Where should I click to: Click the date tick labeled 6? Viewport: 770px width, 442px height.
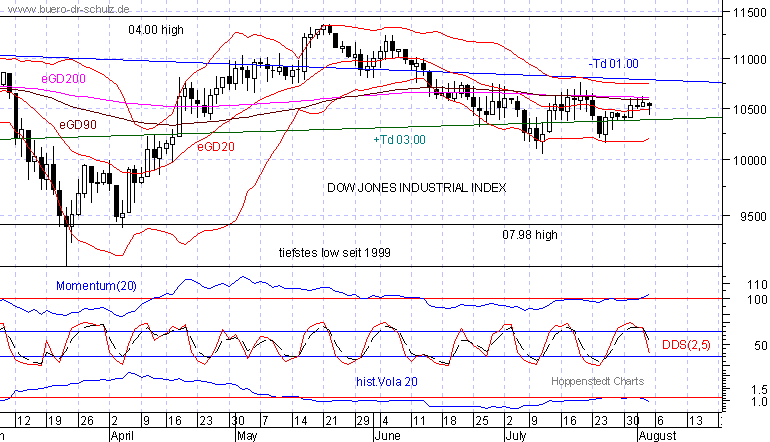[660, 421]
